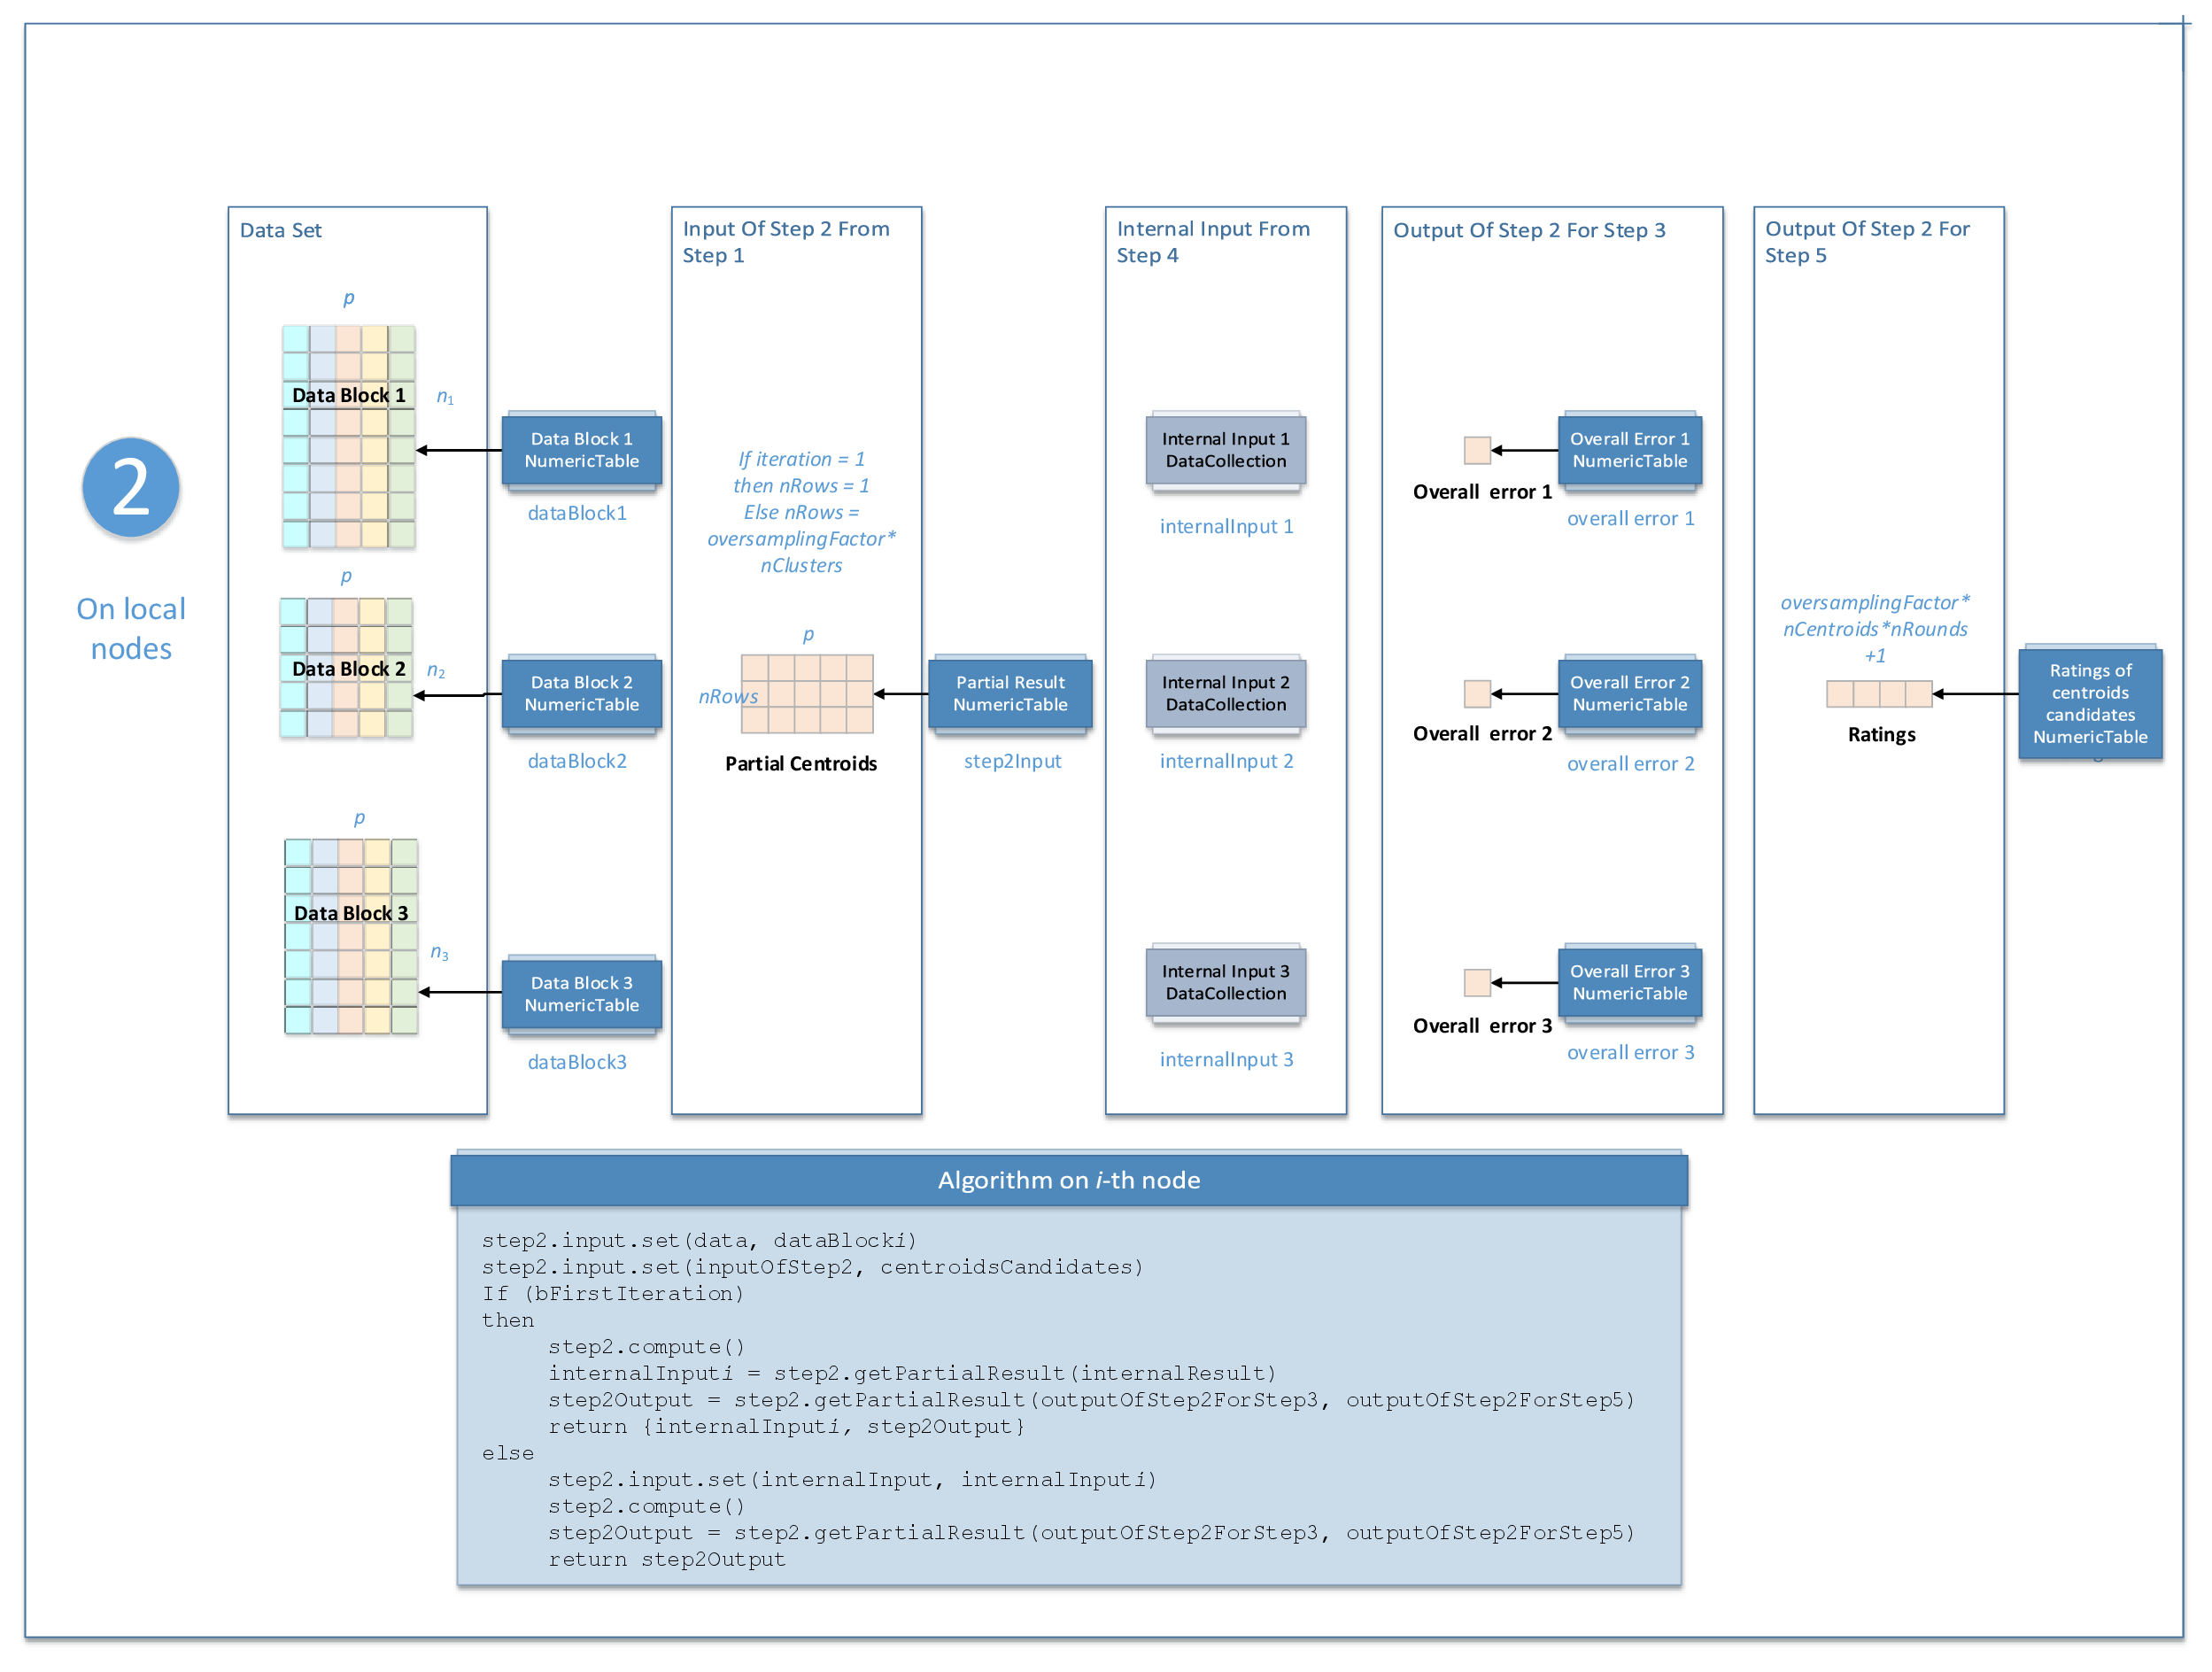This screenshot has height=1672, width=2212.
Task: Click the Overall Error 1 NumericTable box
Action: click(x=1629, y=450)
